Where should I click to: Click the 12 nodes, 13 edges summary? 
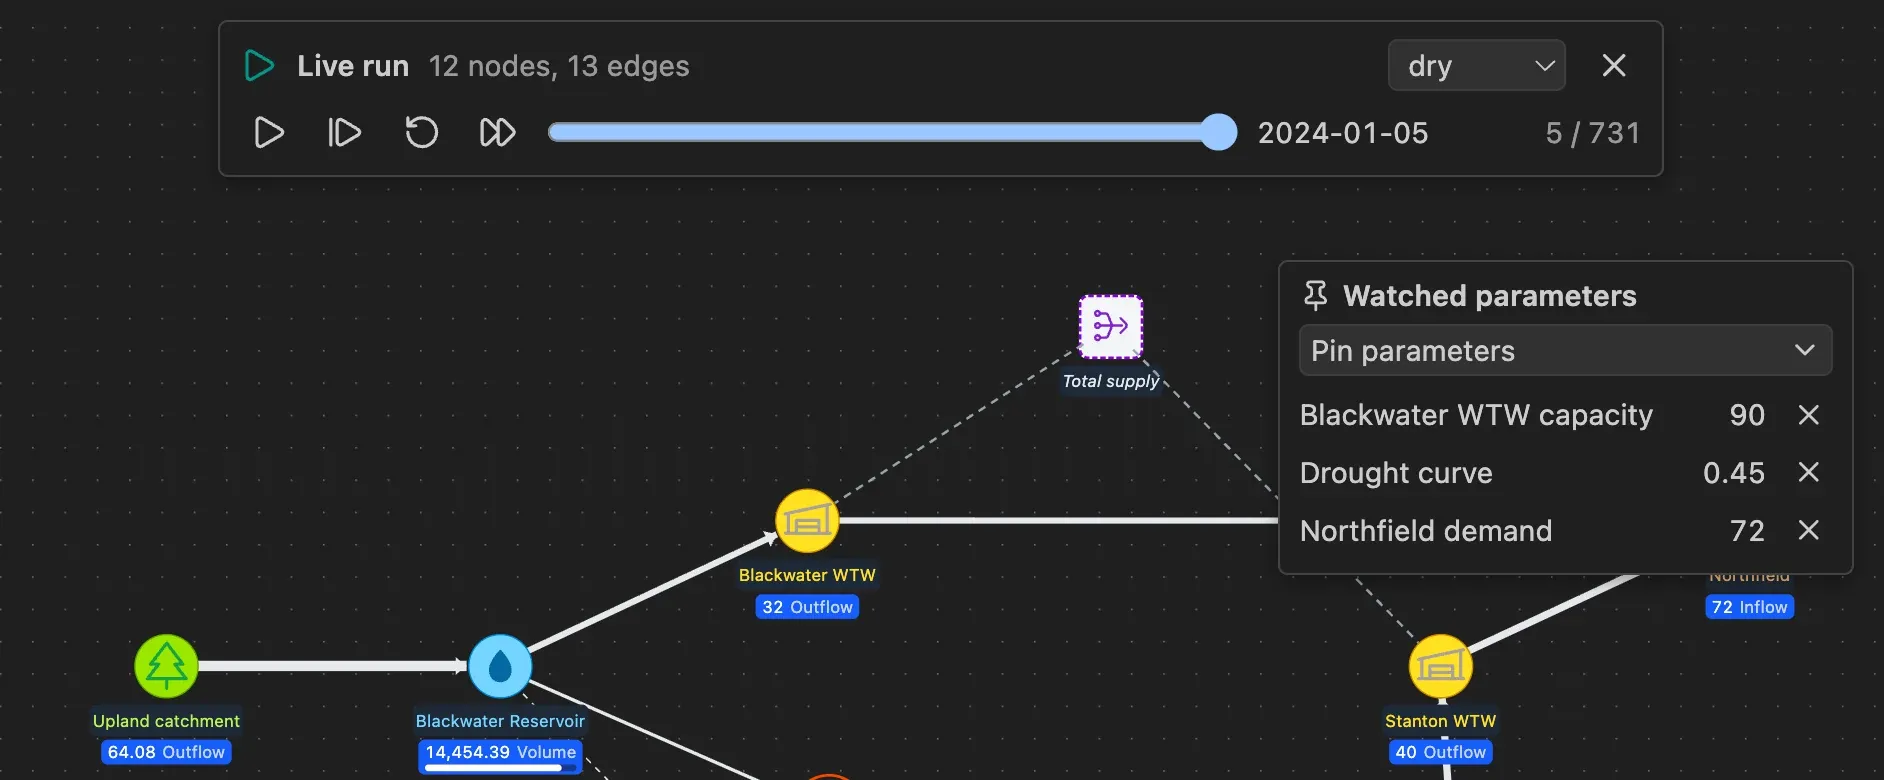pyautogui.click(x=559, y=66)
